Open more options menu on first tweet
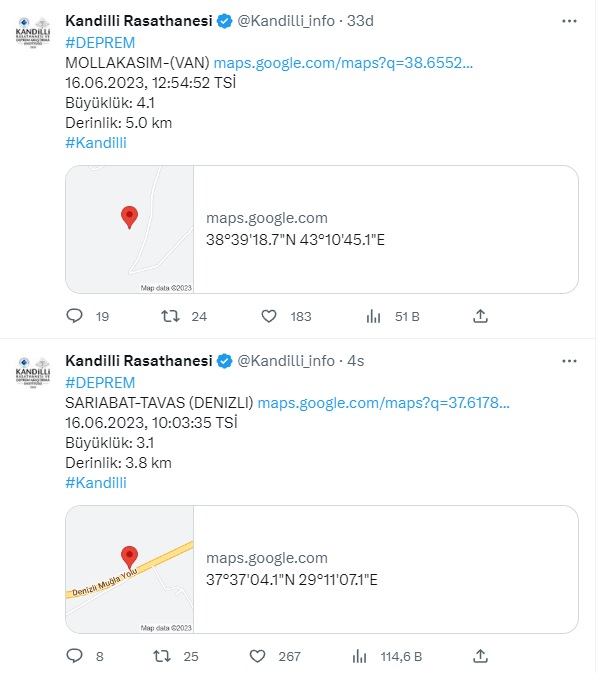Image resolution: width=600 pixels, height=673 pixels. coord(569,20)
